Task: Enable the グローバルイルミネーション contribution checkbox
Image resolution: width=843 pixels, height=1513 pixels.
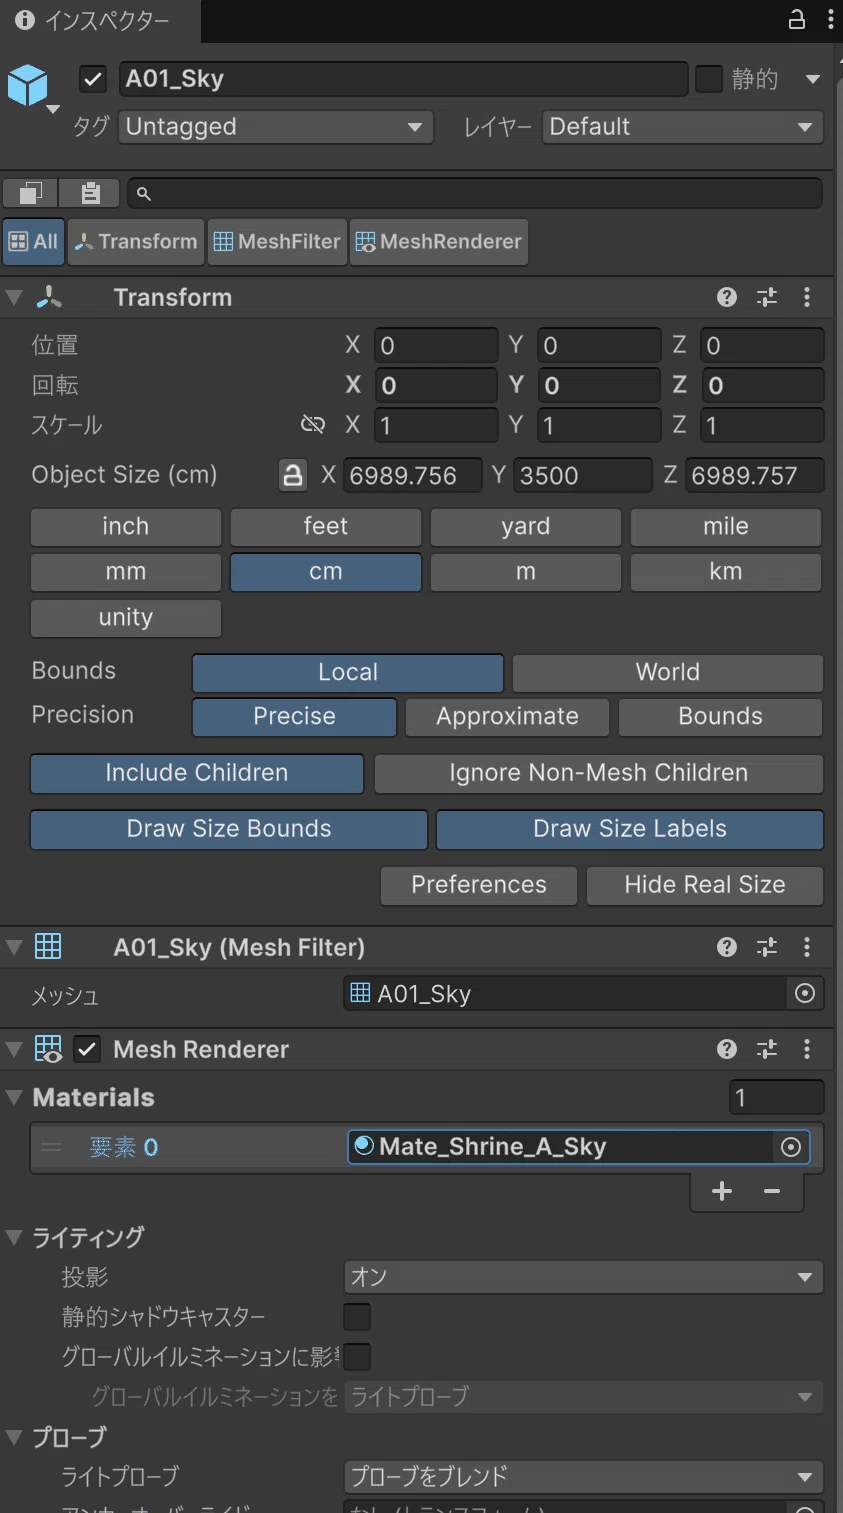Action: (x=357, y=1357)
